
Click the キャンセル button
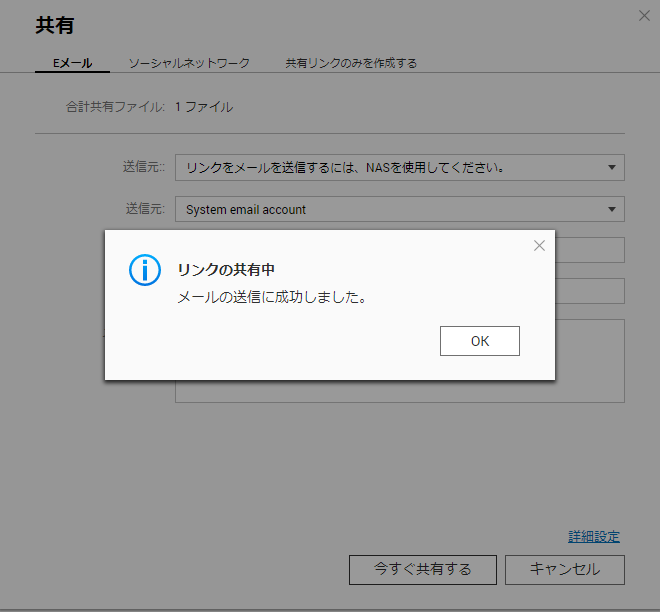(x=564, y=569)
